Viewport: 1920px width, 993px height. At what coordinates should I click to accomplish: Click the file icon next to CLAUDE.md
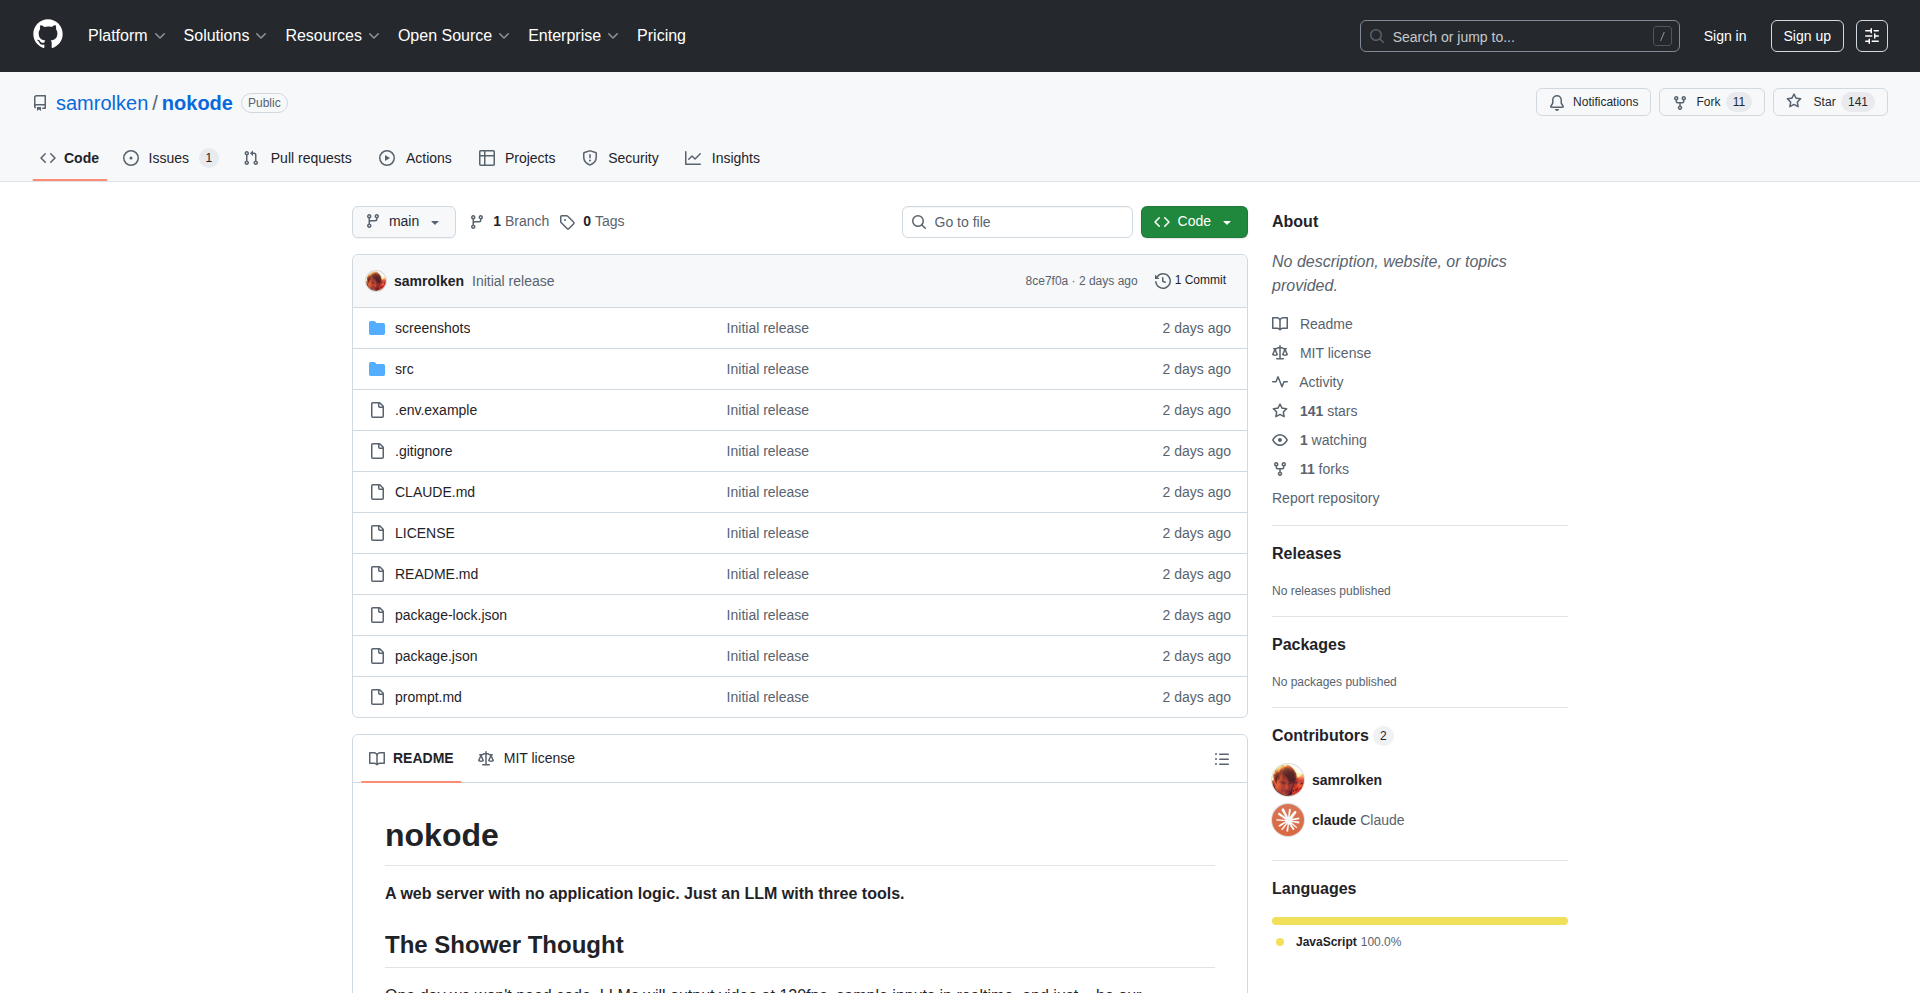point(377,492)
